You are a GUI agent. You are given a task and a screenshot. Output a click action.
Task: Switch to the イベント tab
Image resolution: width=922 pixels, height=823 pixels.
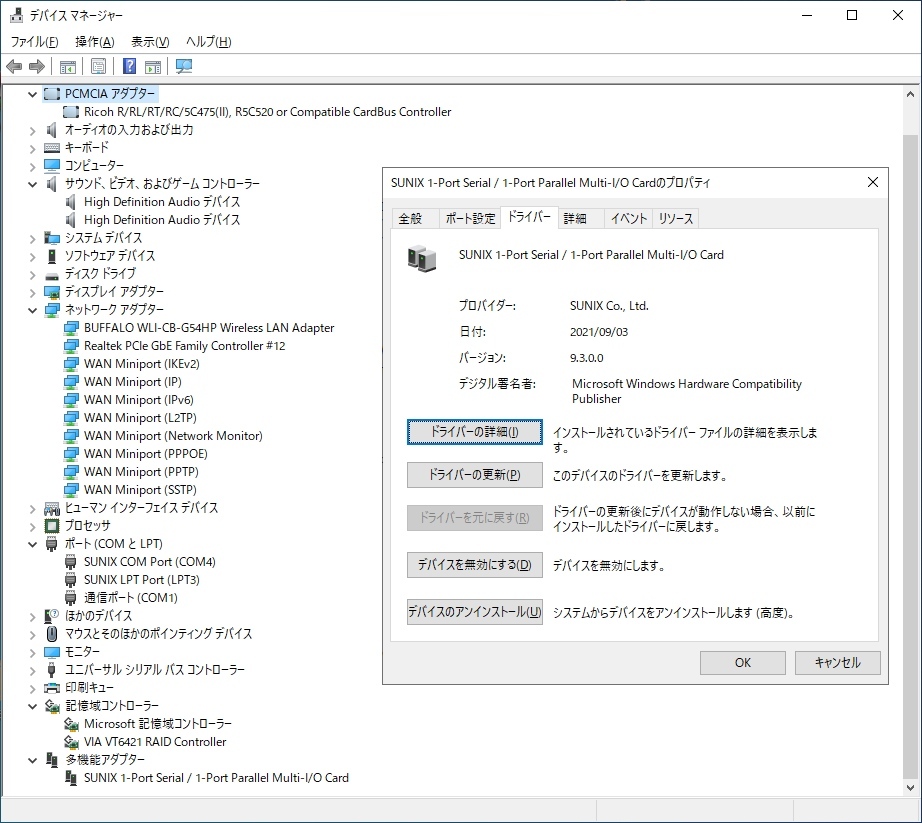click(629, 219)
